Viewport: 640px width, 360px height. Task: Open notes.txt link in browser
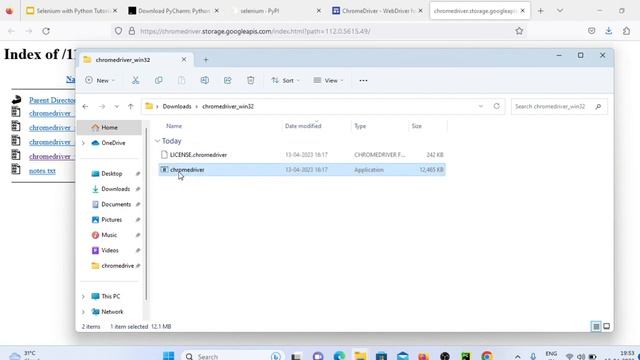click(42, 171)
